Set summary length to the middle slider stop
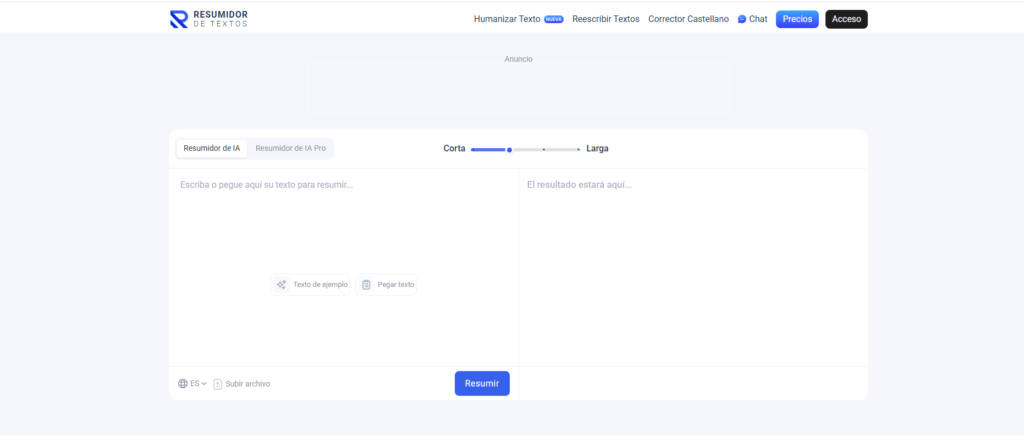Viewport: 1024px width, 441px height. [543, 149]
